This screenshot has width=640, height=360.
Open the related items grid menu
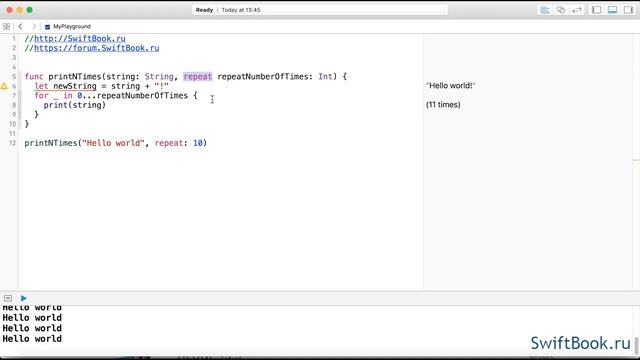(x=7, y=27)
